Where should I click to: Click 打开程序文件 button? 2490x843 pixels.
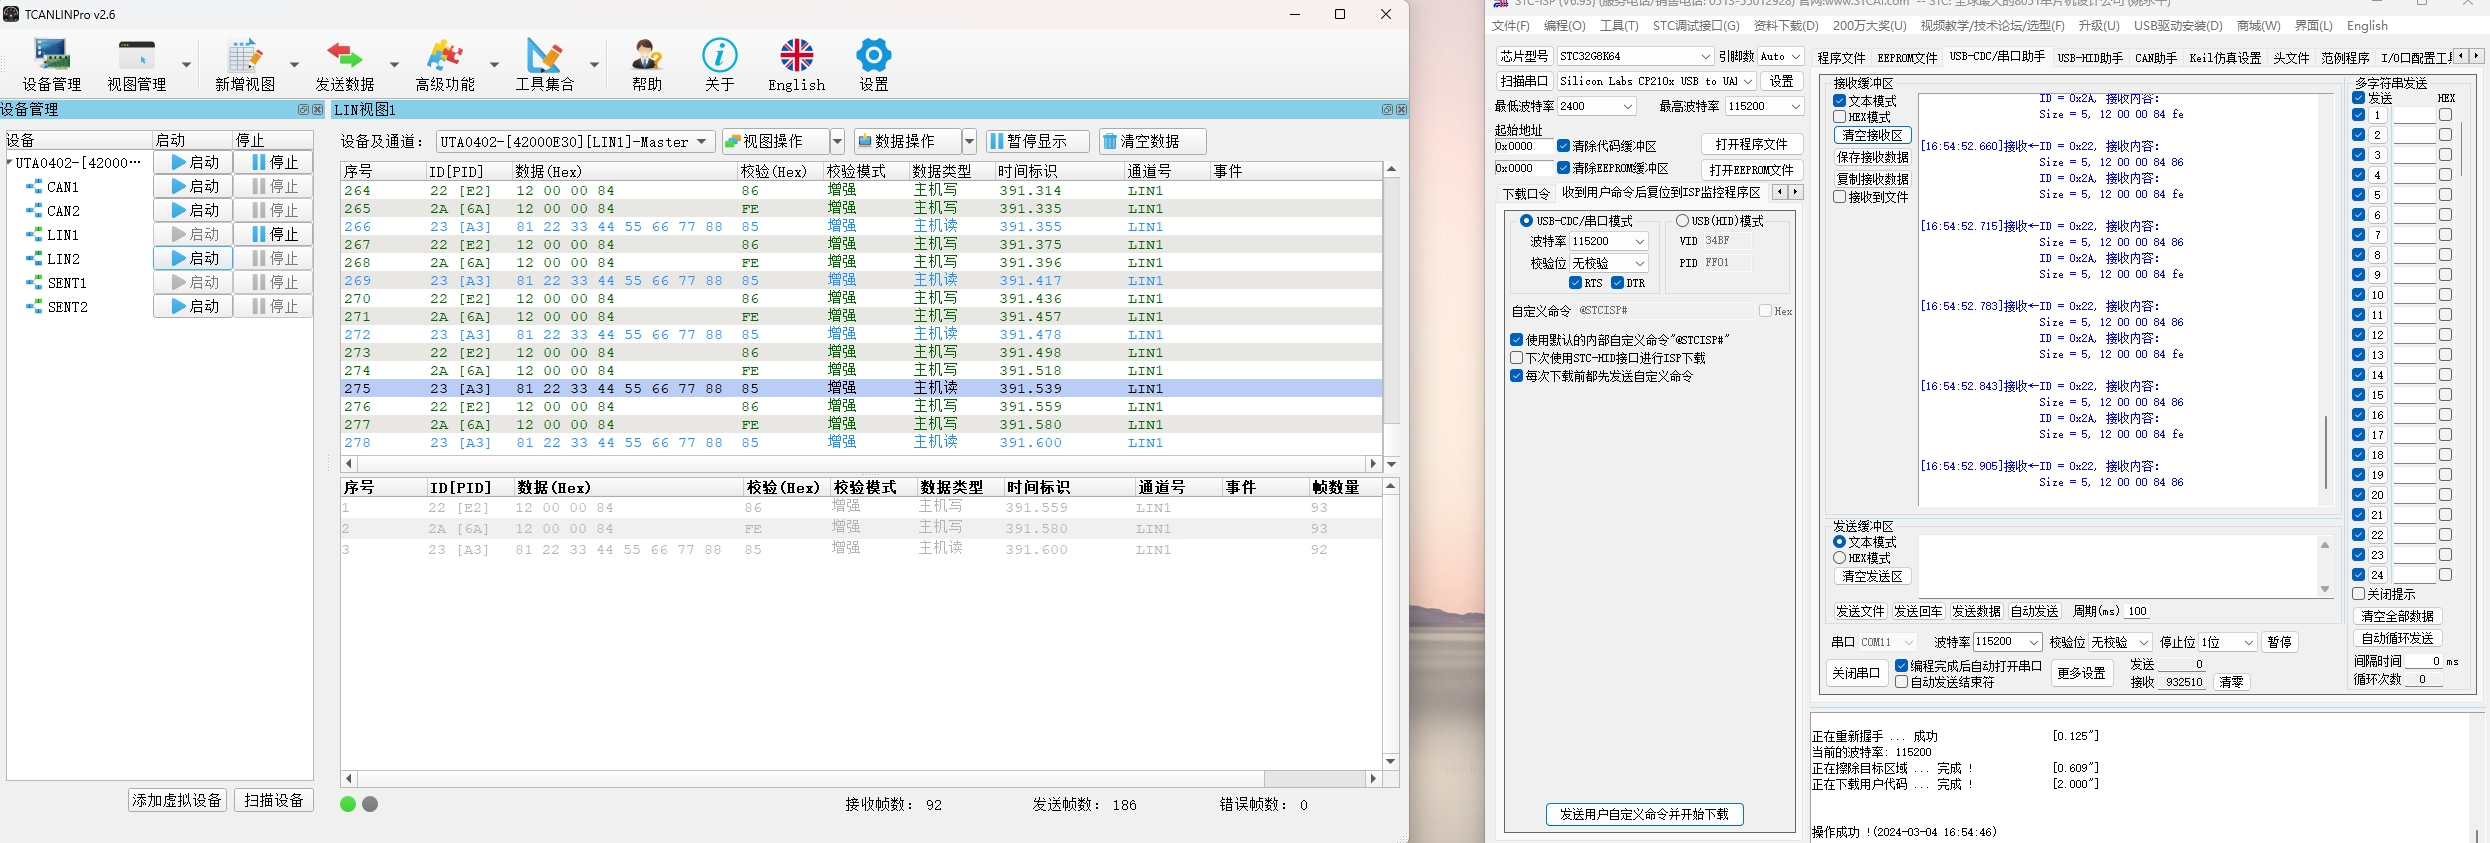[x=1751, y=145]
